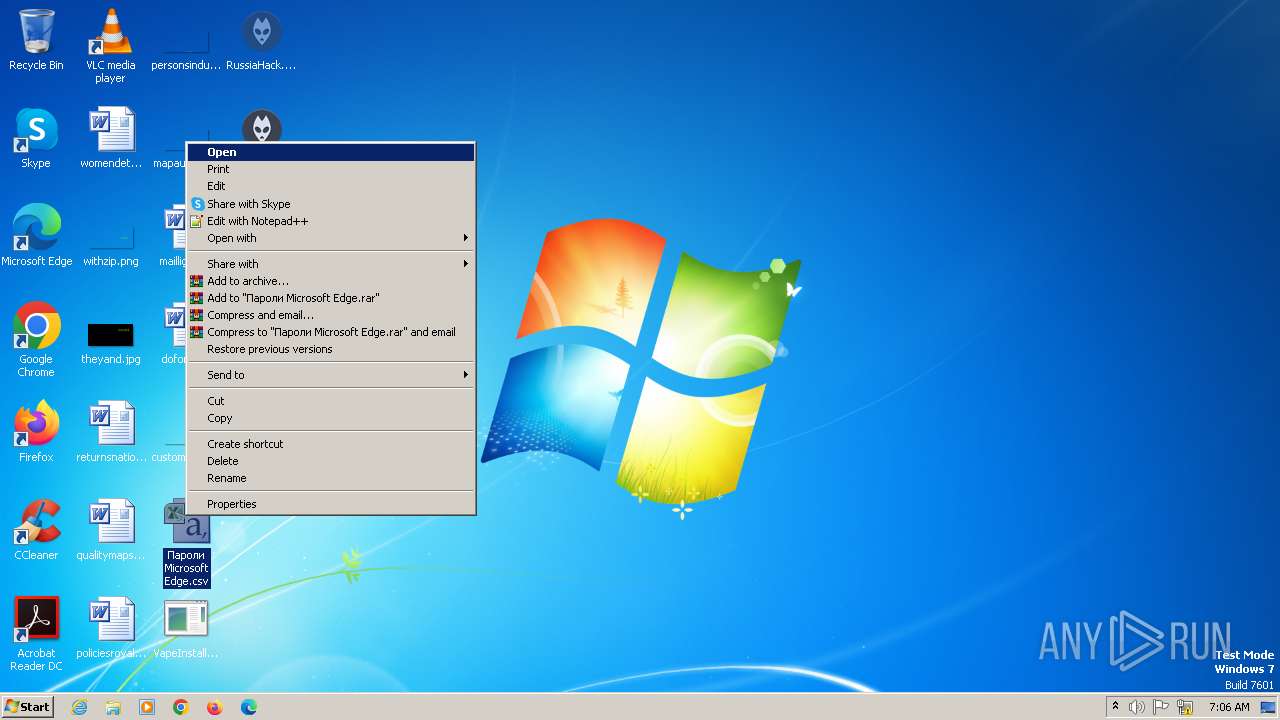Choose Copy in the context menu

[330, 418]
